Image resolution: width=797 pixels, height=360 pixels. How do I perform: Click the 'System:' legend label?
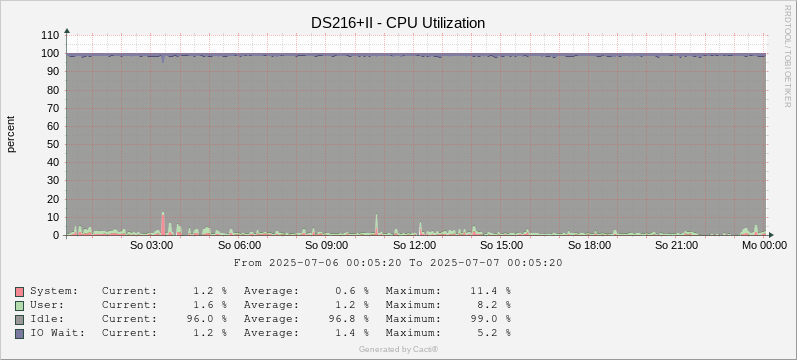54,291
